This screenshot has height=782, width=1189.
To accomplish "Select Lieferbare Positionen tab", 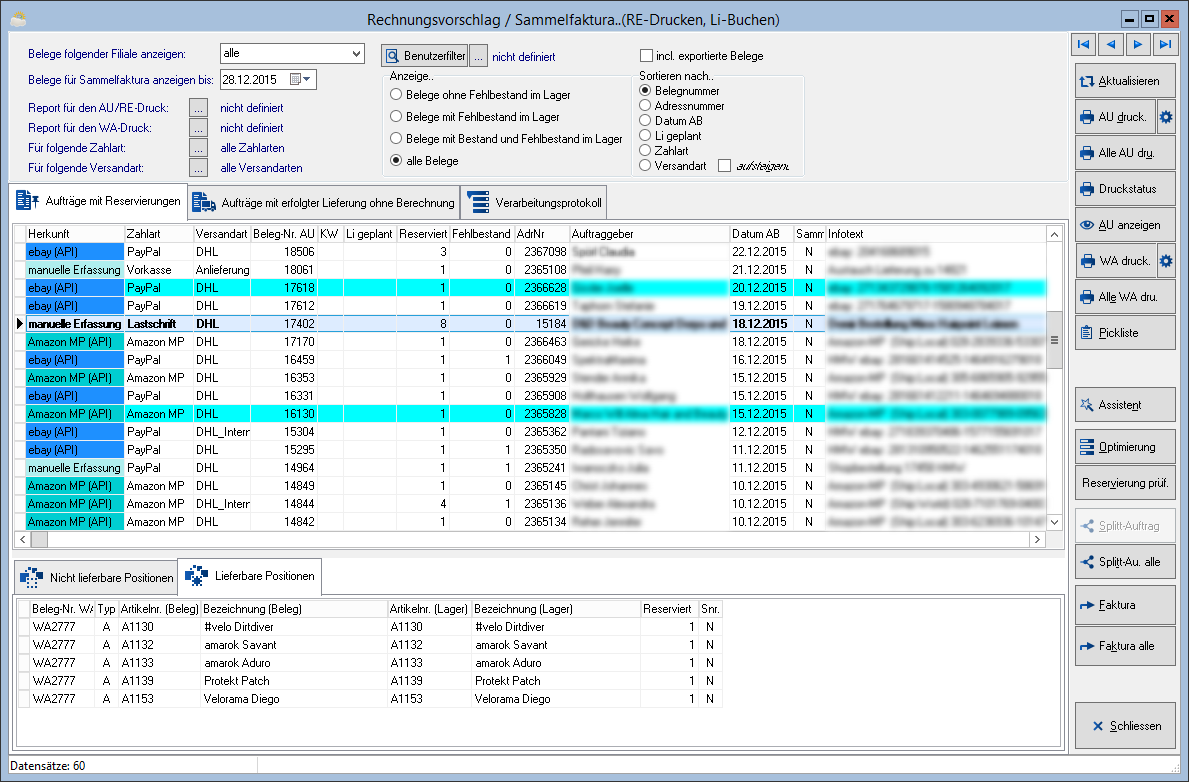I will [x=249, y=576].
